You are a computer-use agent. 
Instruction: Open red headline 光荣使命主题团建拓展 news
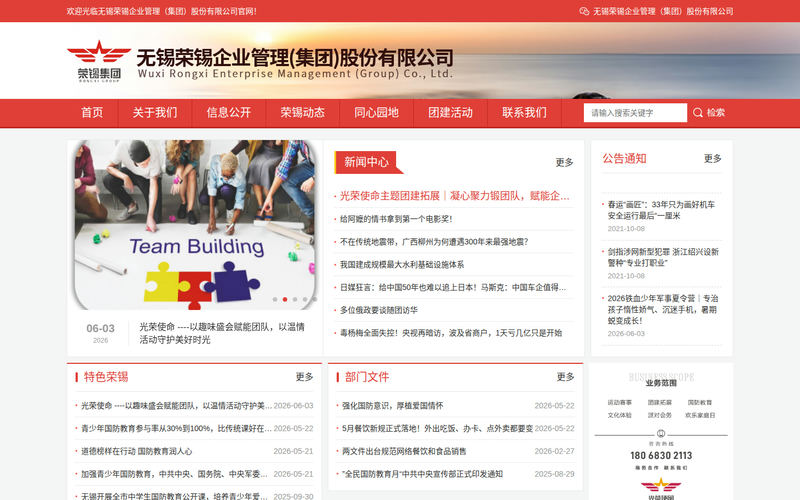(455, 196)
